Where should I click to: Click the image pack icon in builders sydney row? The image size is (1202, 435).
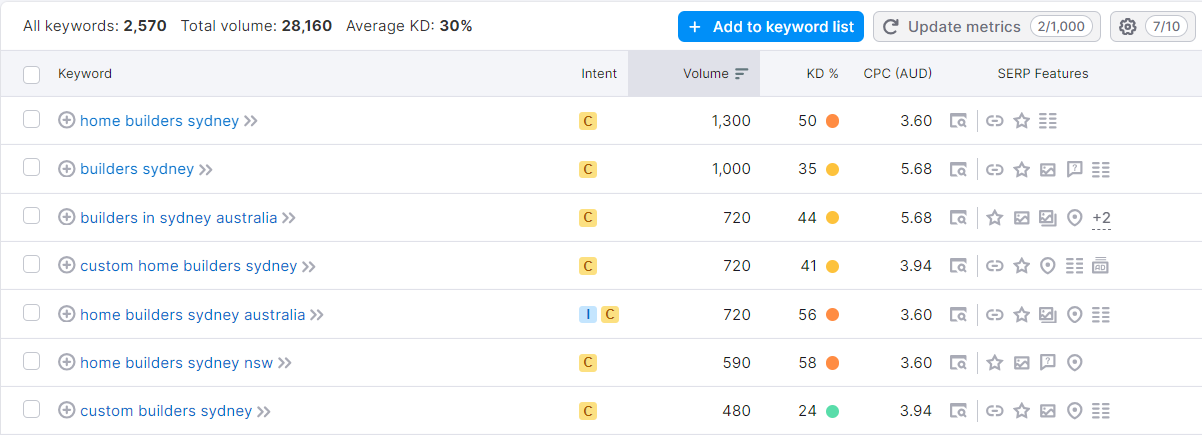(1048, 169)
